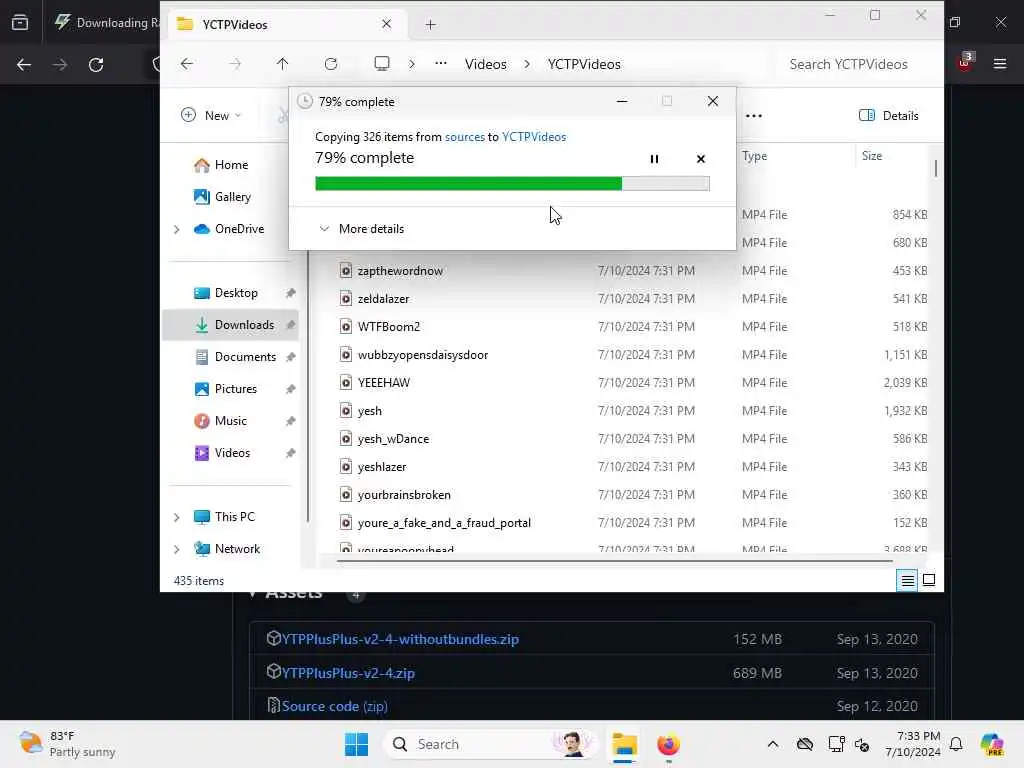Open Home in the navigation pane

(221, 165)
